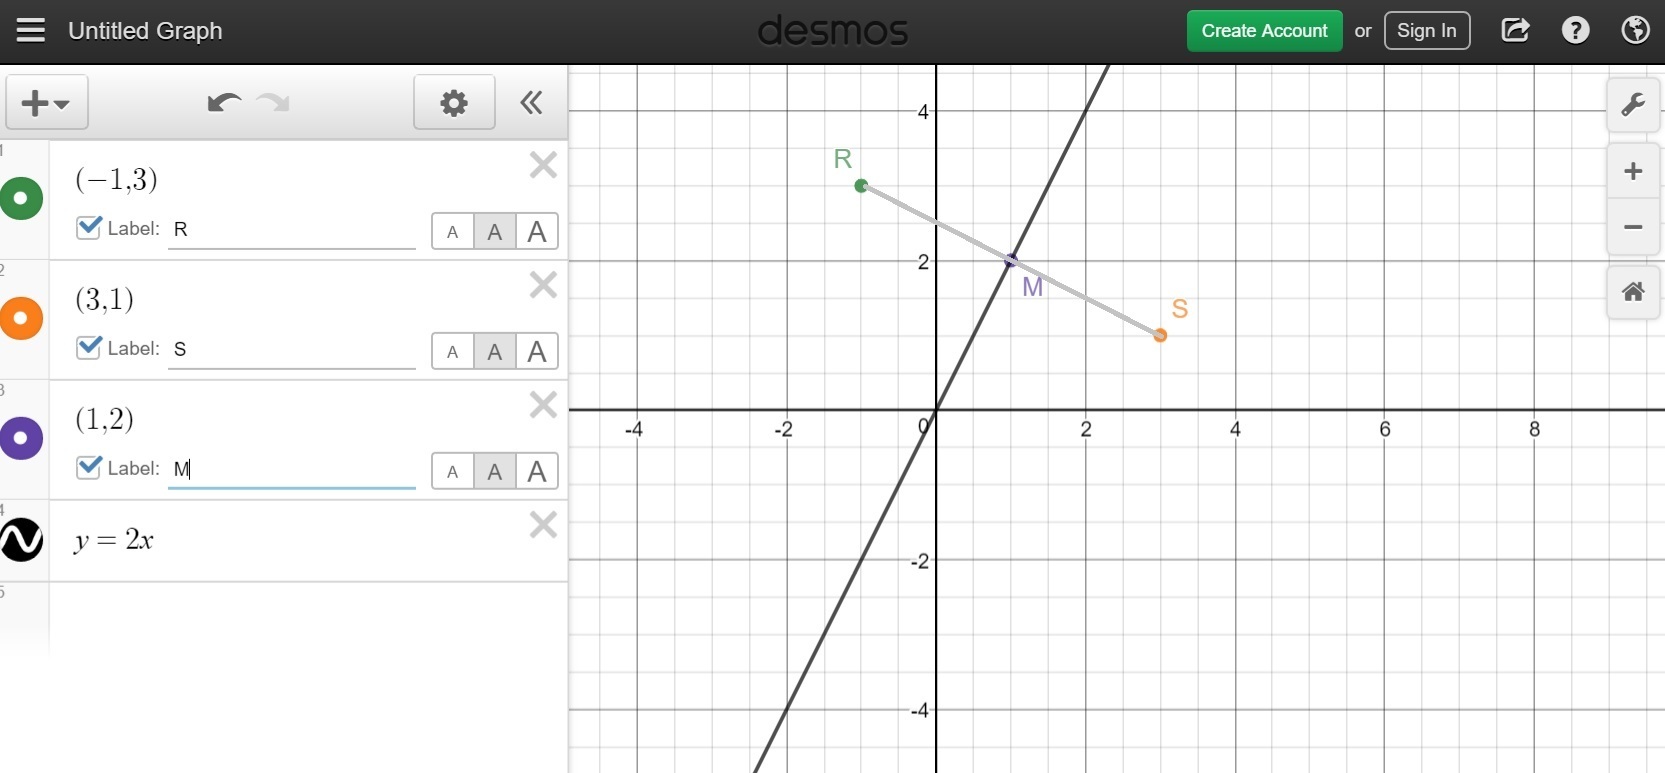This screenshot has height=773, width=1665.
Task: Set large label size for M
Action: [x=537, y=471]
